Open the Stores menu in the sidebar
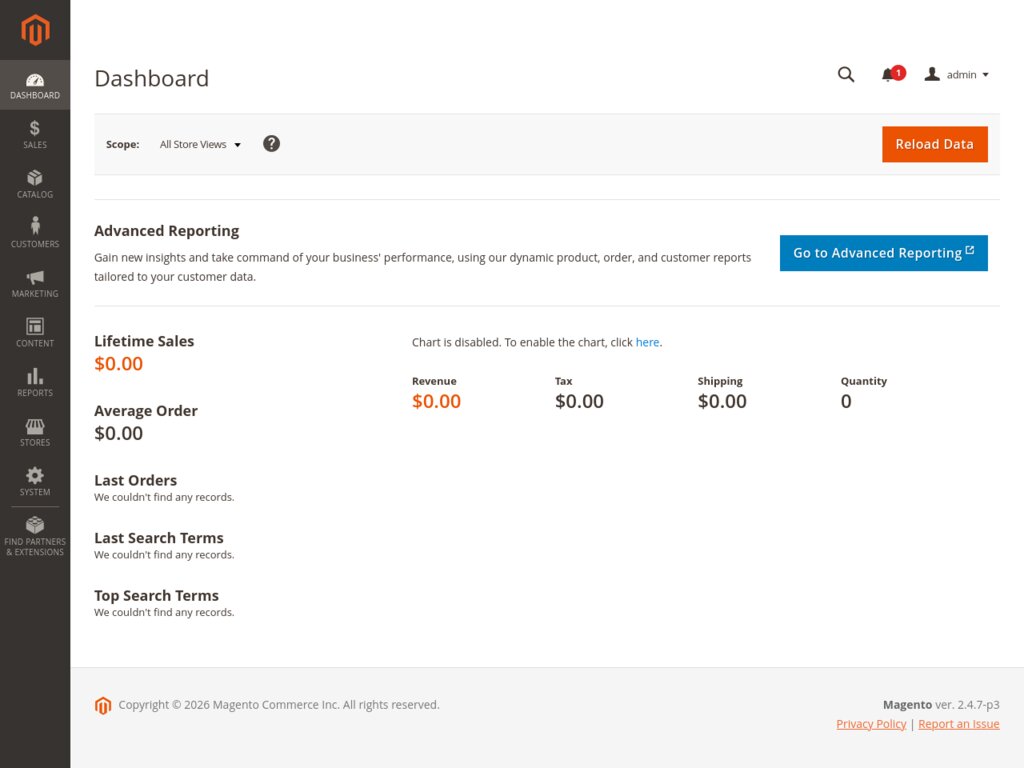1024x768 pixels. [35, 432]
